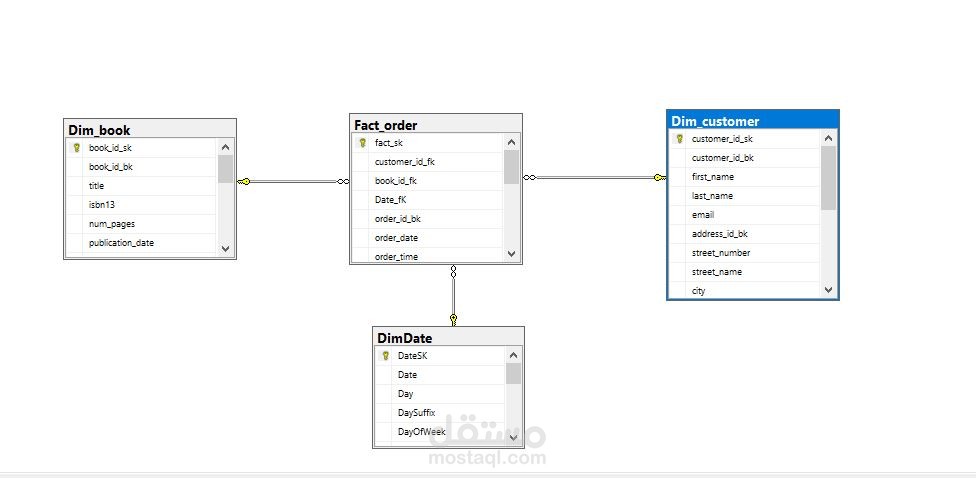Select the customer_id_fk column row

click(427, 162)
